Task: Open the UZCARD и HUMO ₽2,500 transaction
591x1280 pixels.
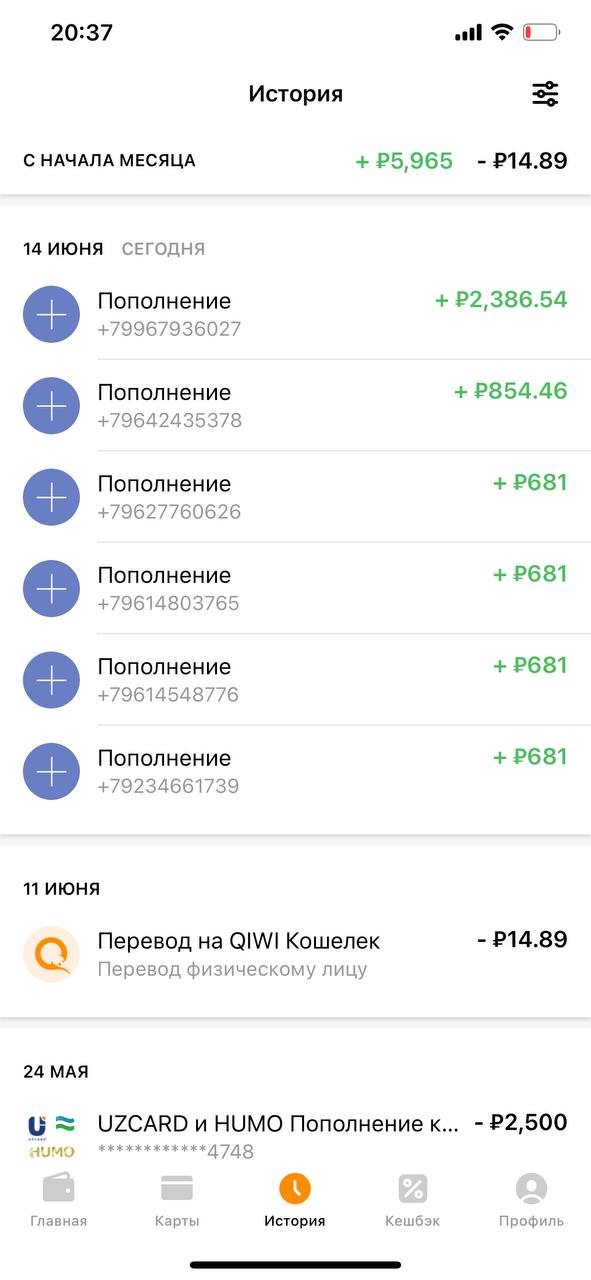Action: pos(295,1137)
